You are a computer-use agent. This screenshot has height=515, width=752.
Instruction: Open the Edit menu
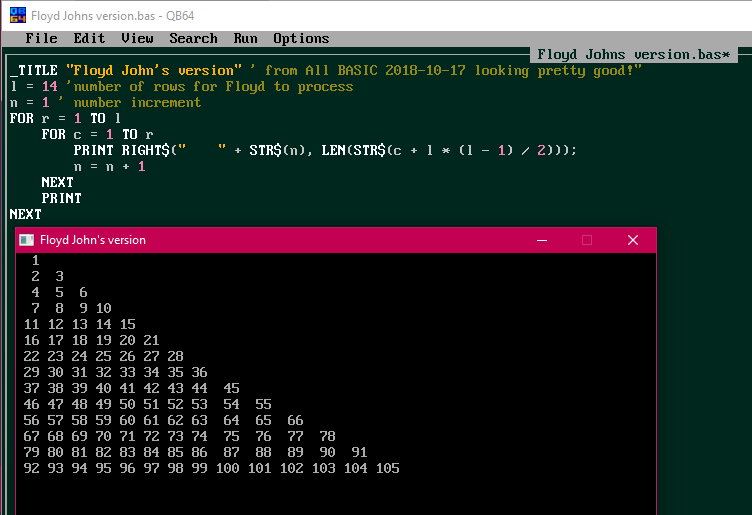click(x=89, y=38)
